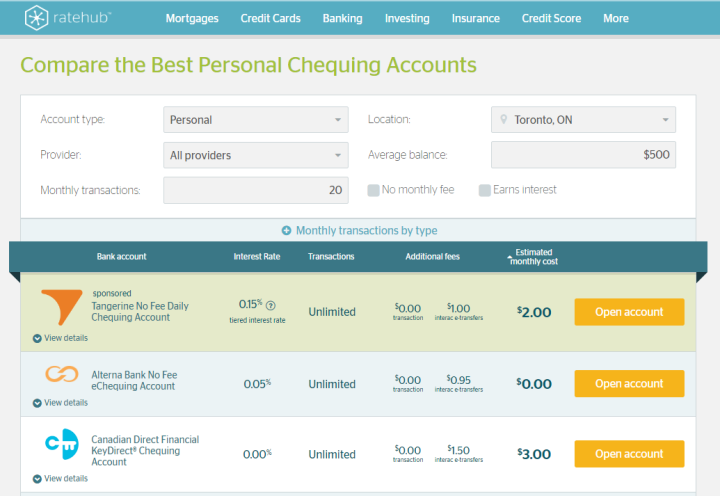Open the Alterna Bank No Fee eChequing link
The width and height of the screenshot is (720, 496).
click(x=133, y=381)
